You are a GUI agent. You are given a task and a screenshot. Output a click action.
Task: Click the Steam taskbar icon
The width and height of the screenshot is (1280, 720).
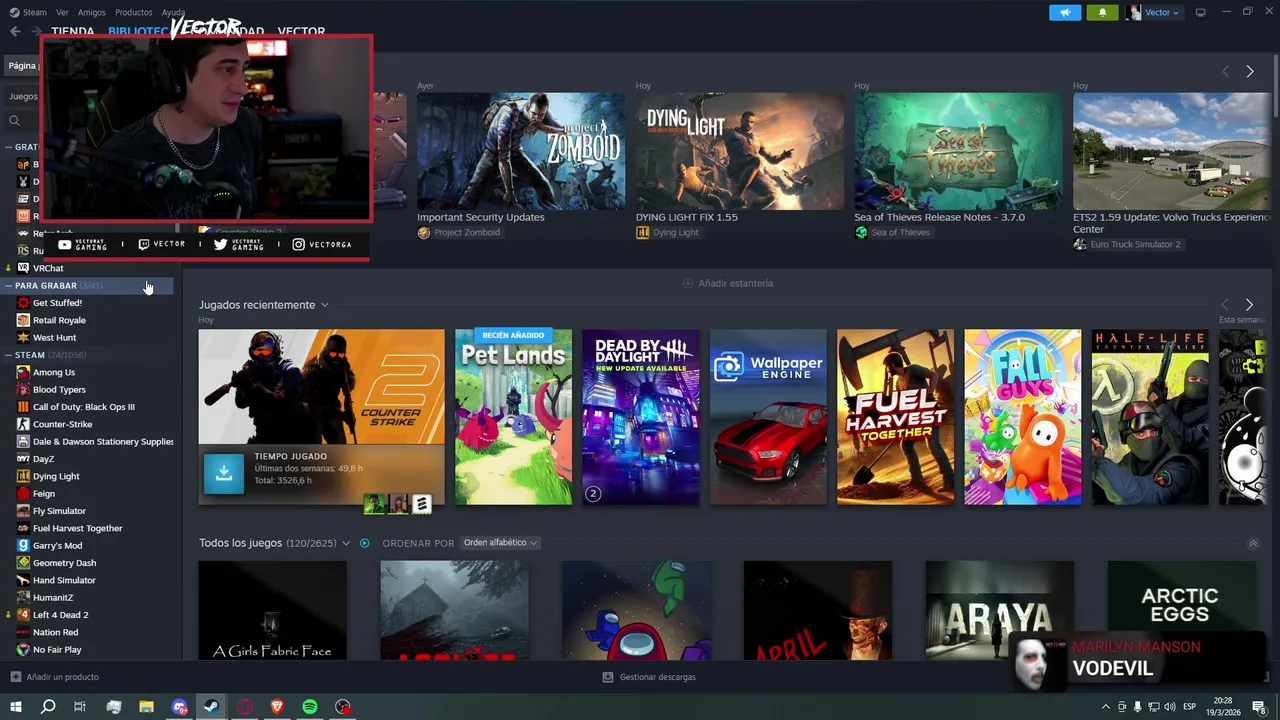coord(211,707)
